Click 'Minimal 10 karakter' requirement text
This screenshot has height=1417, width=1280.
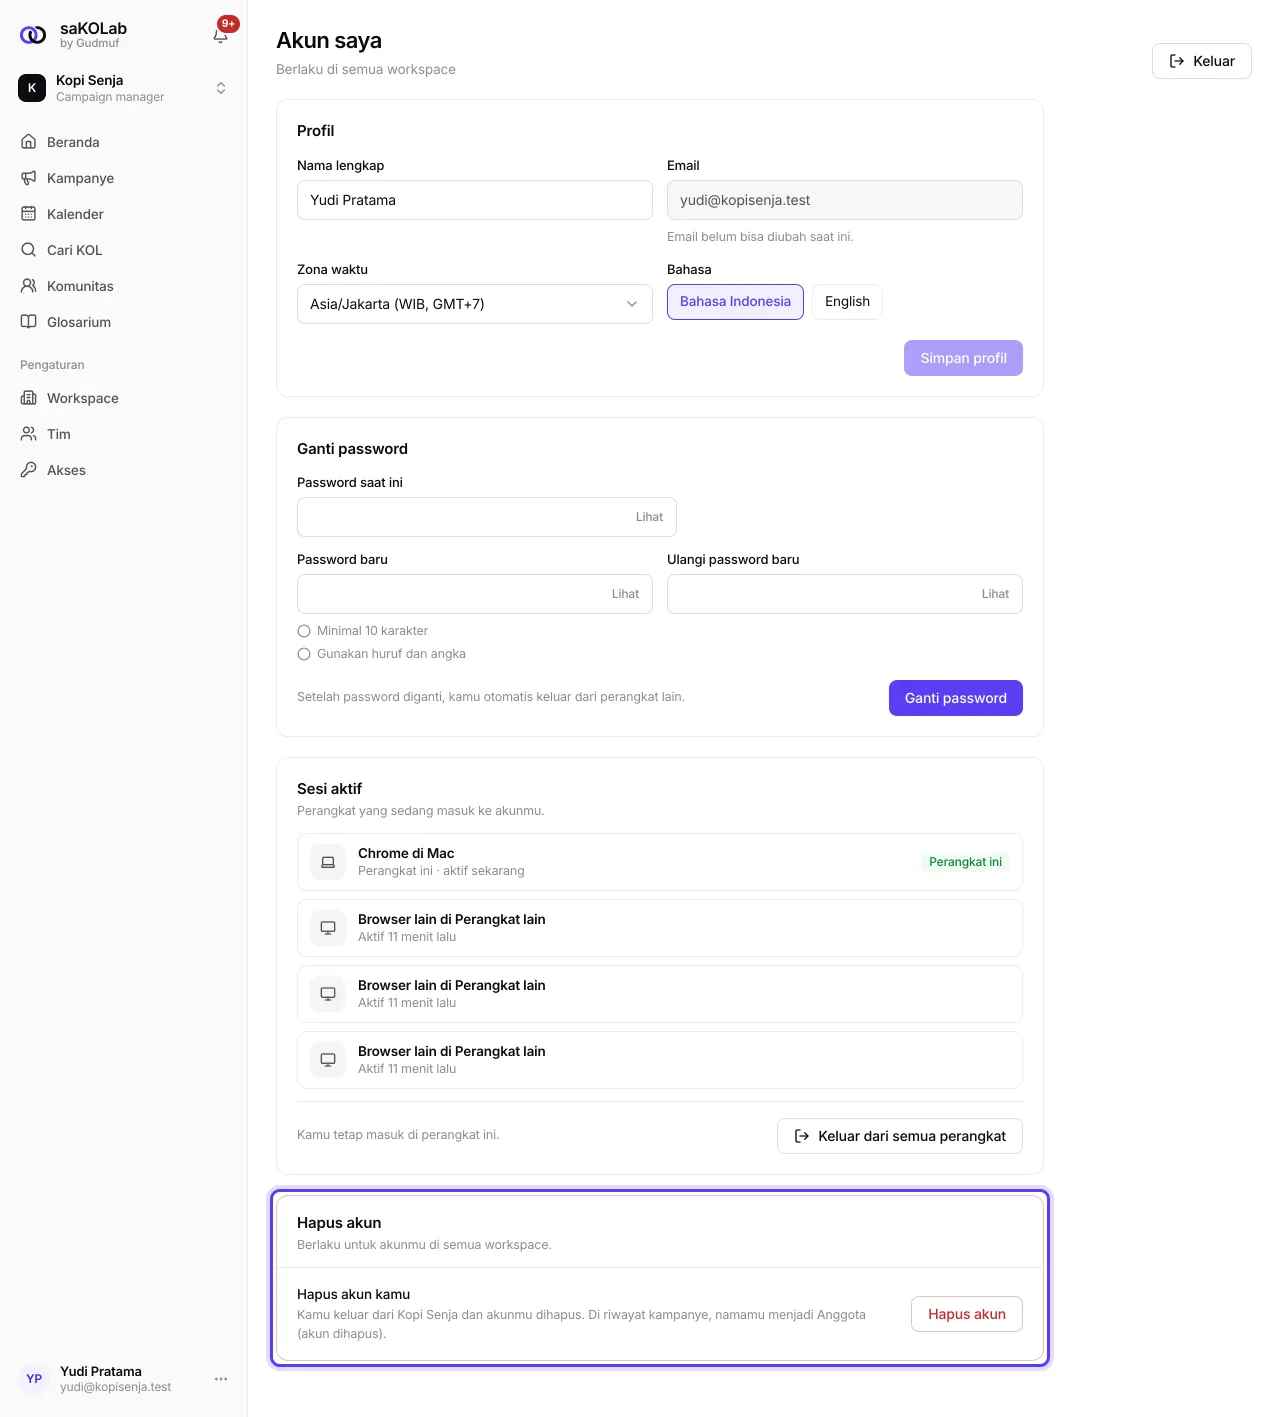pyautogui.click(x=372, y=631)
